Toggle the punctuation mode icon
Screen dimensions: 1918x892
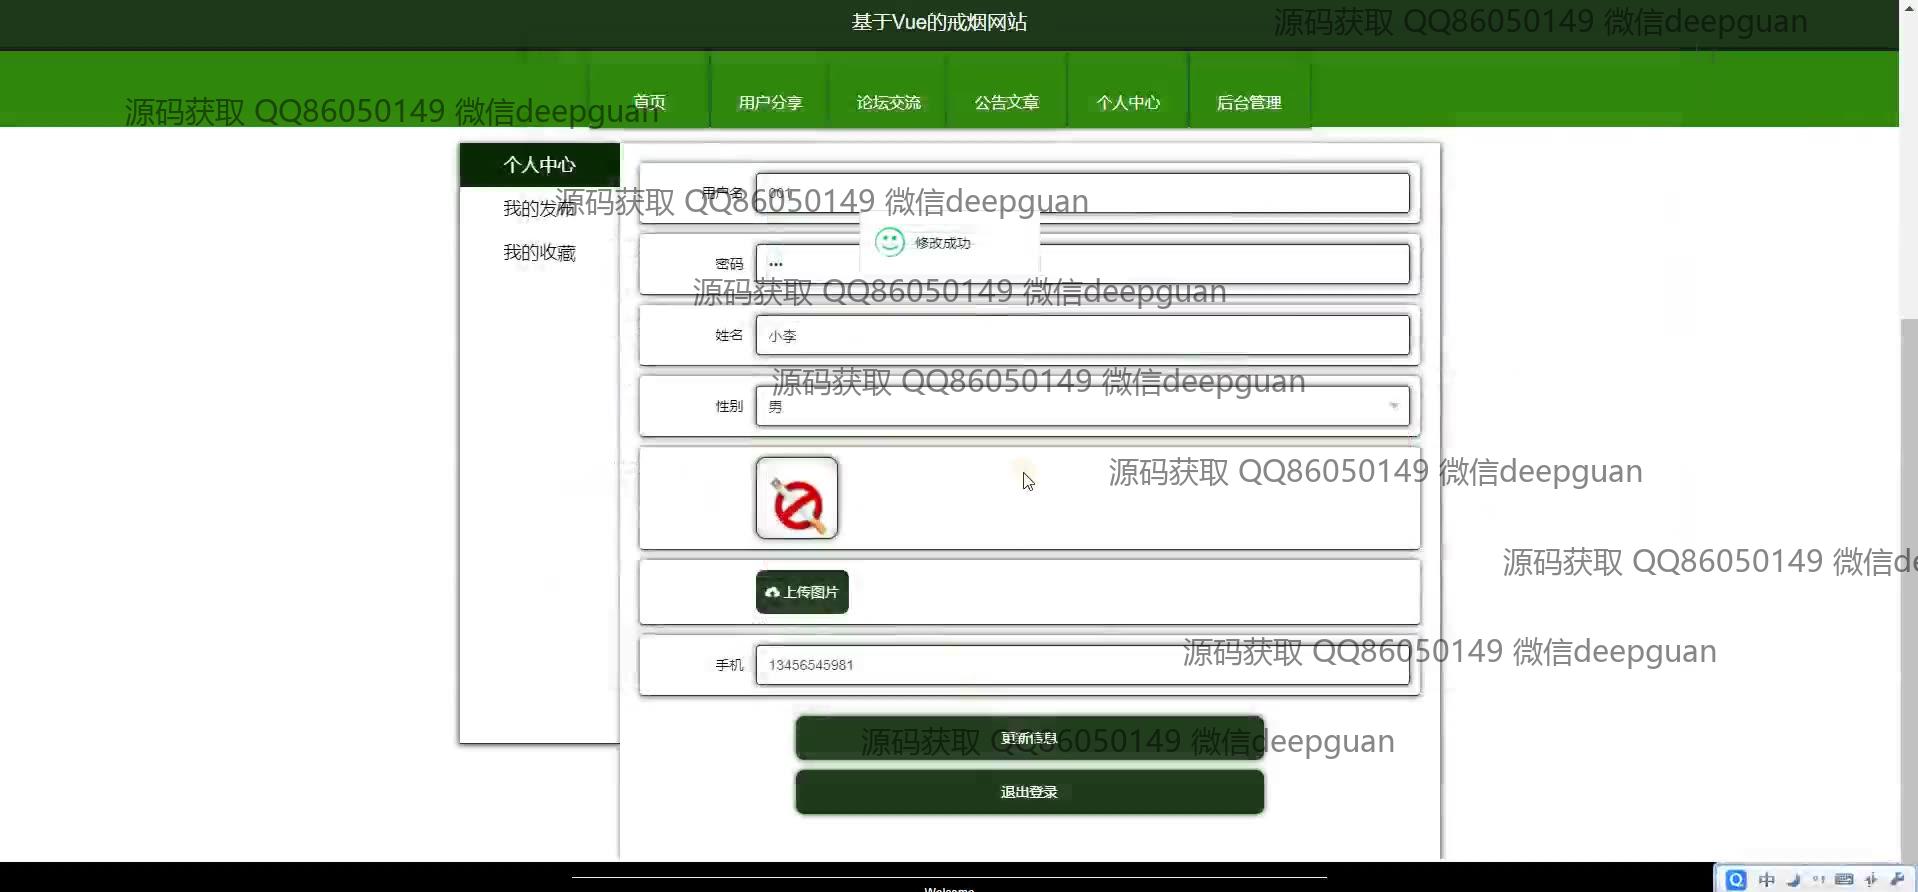pos(1819,880)
